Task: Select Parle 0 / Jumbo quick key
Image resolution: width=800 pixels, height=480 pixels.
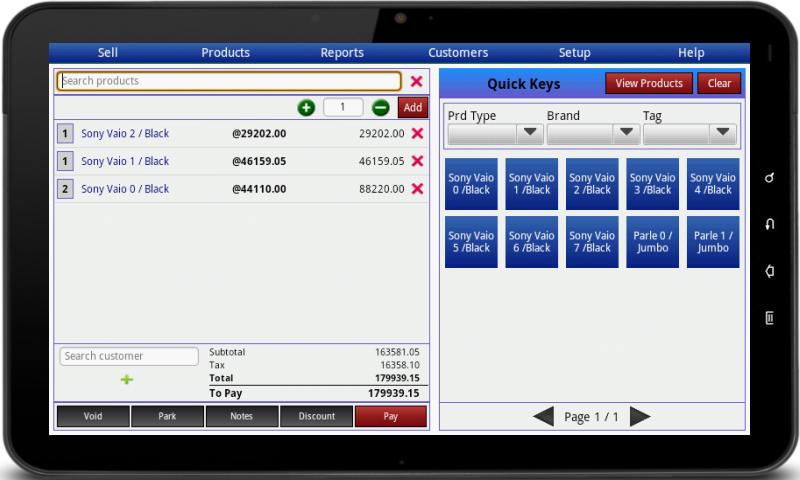Action: tap(653, 242)
